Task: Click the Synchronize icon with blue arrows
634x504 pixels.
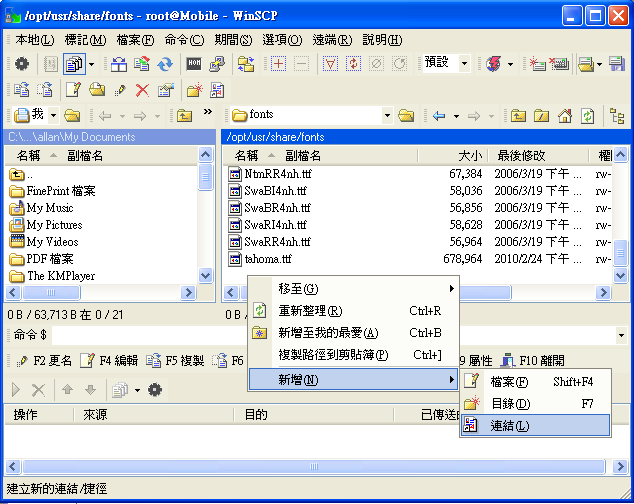Action: pyautogui.click(x=165, y=64)
